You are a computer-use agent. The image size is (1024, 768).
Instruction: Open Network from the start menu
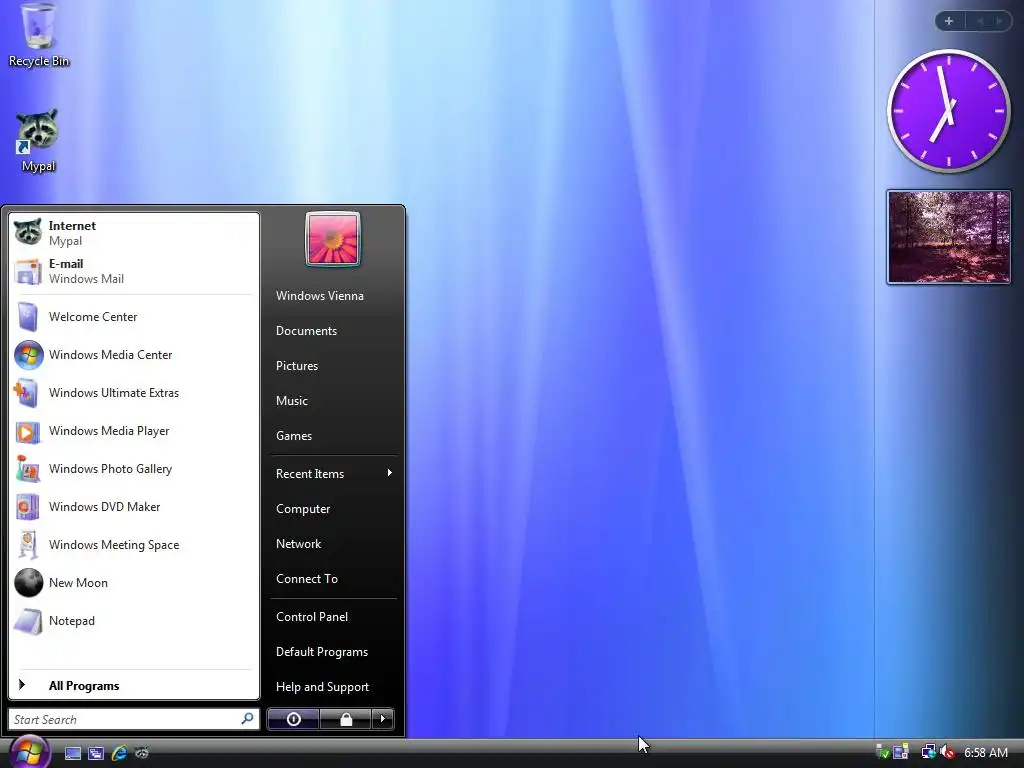[333, 544]
